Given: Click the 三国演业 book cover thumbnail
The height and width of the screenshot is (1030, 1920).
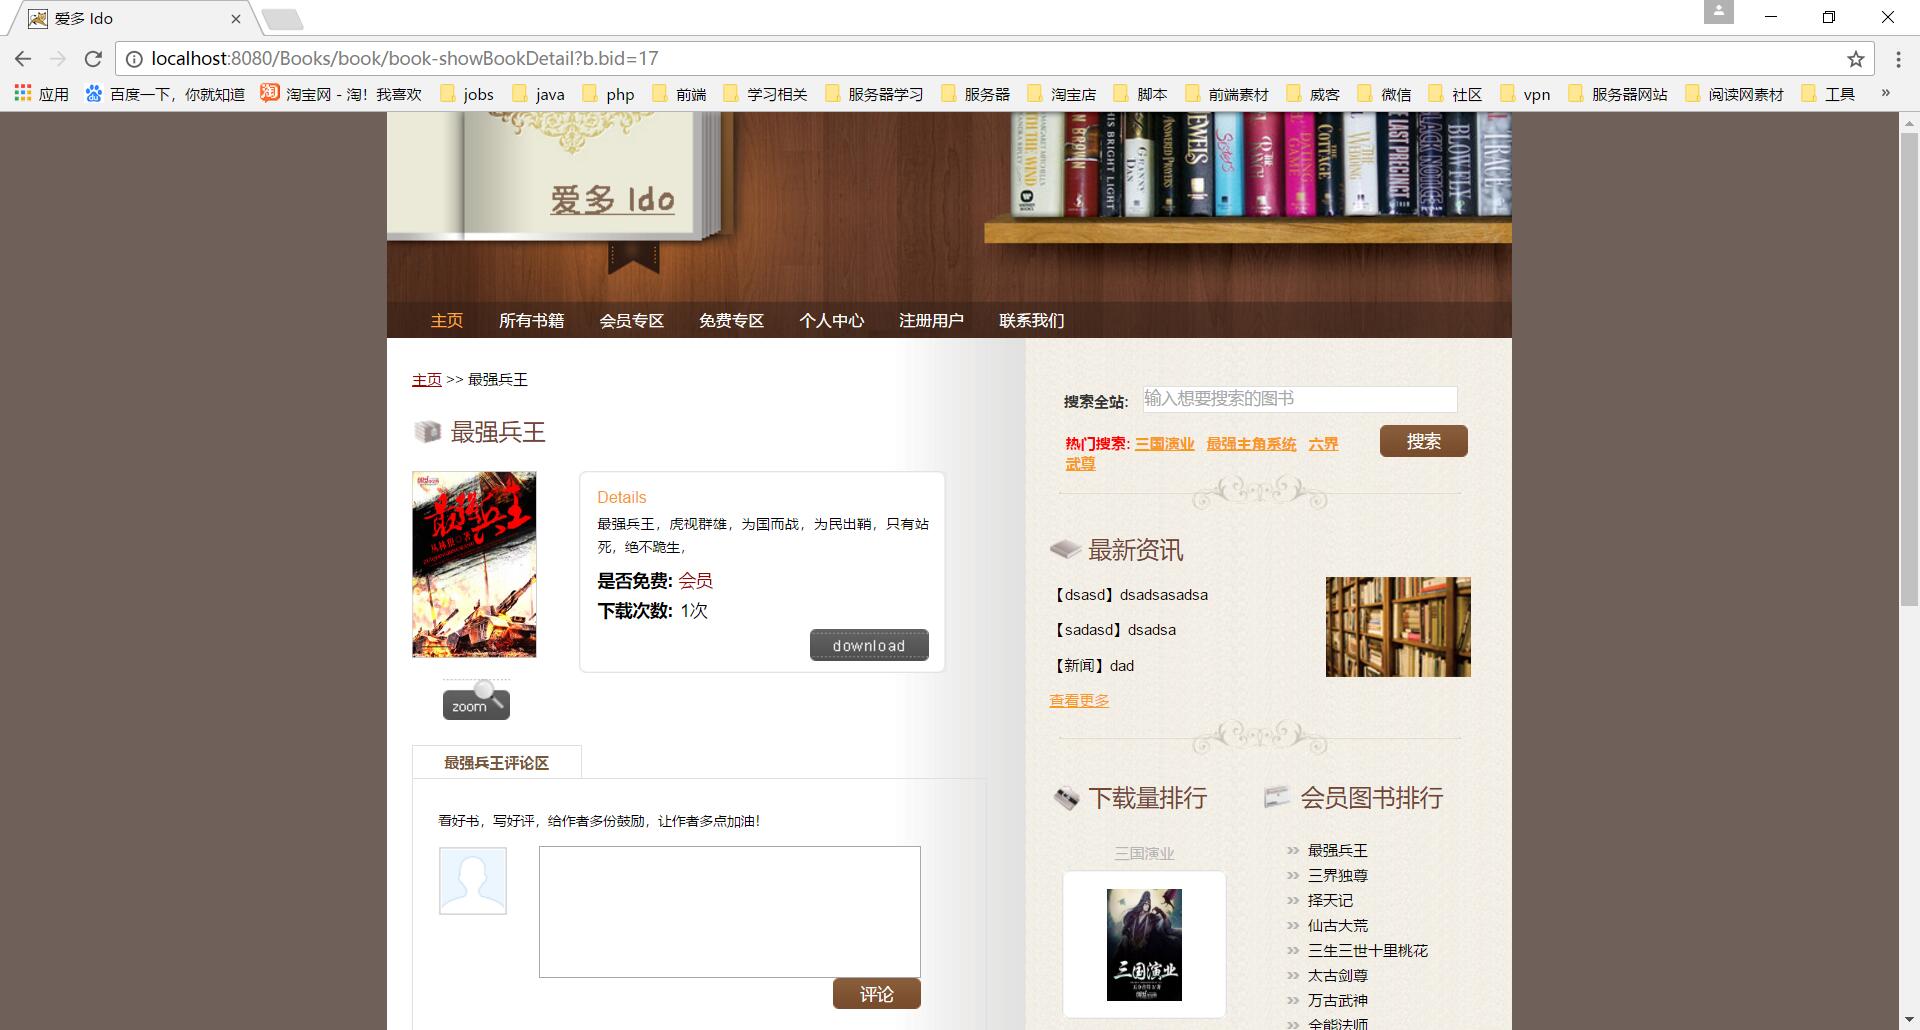Looking at the screenshot, I should (x=1144, y=944).
